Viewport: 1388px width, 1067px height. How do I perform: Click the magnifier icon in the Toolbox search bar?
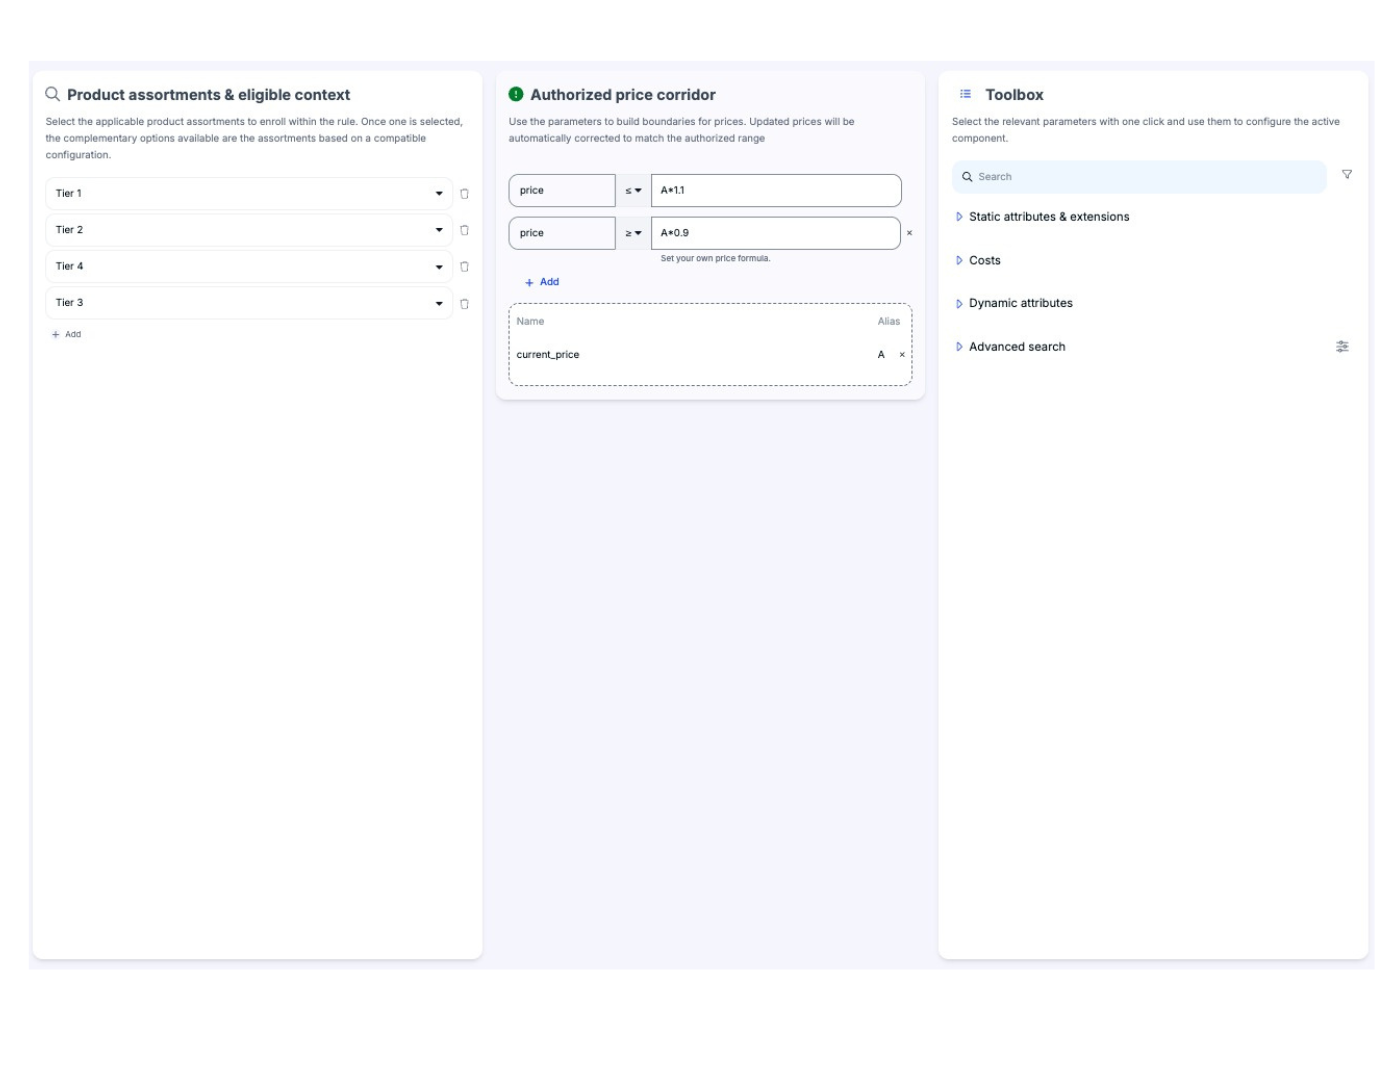pos(966,176)
